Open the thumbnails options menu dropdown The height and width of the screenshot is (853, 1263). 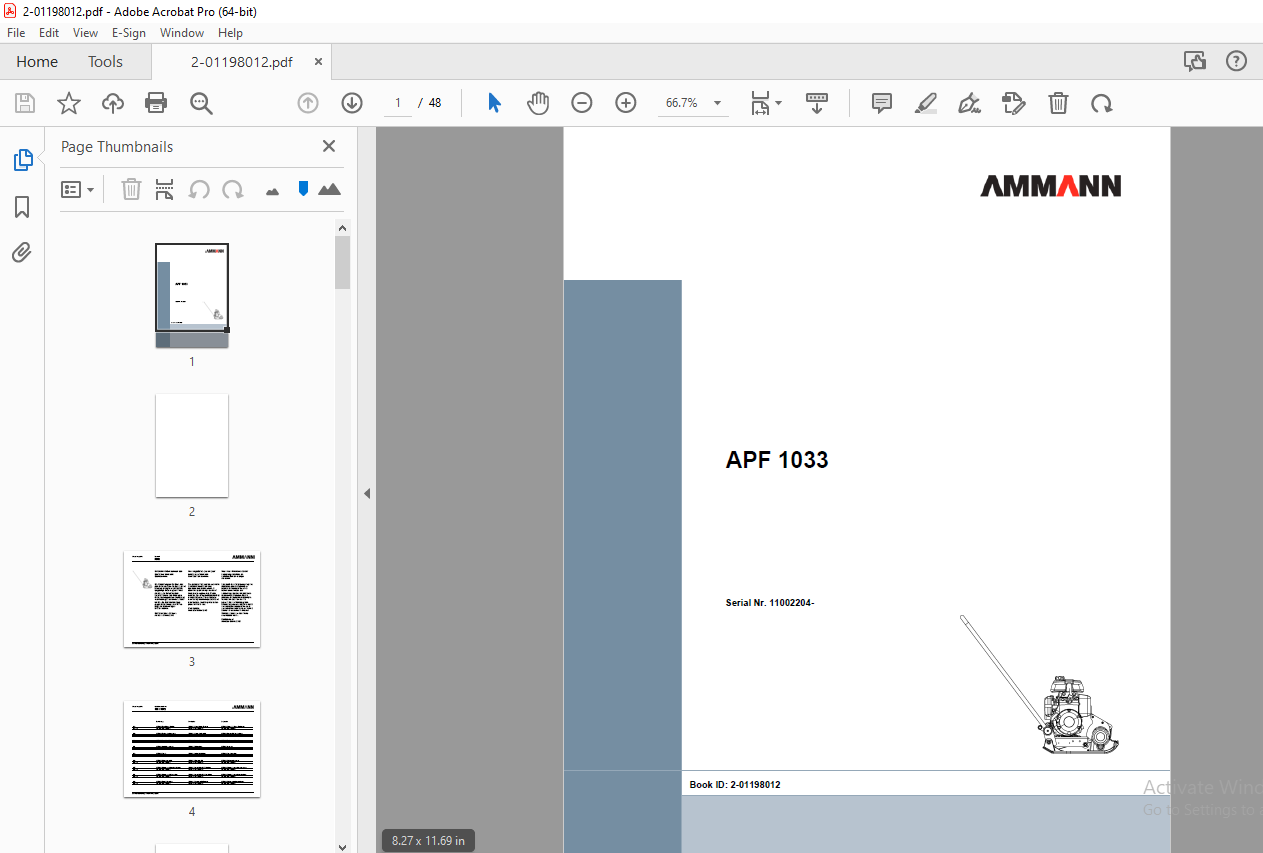click(x=77, y=189)
